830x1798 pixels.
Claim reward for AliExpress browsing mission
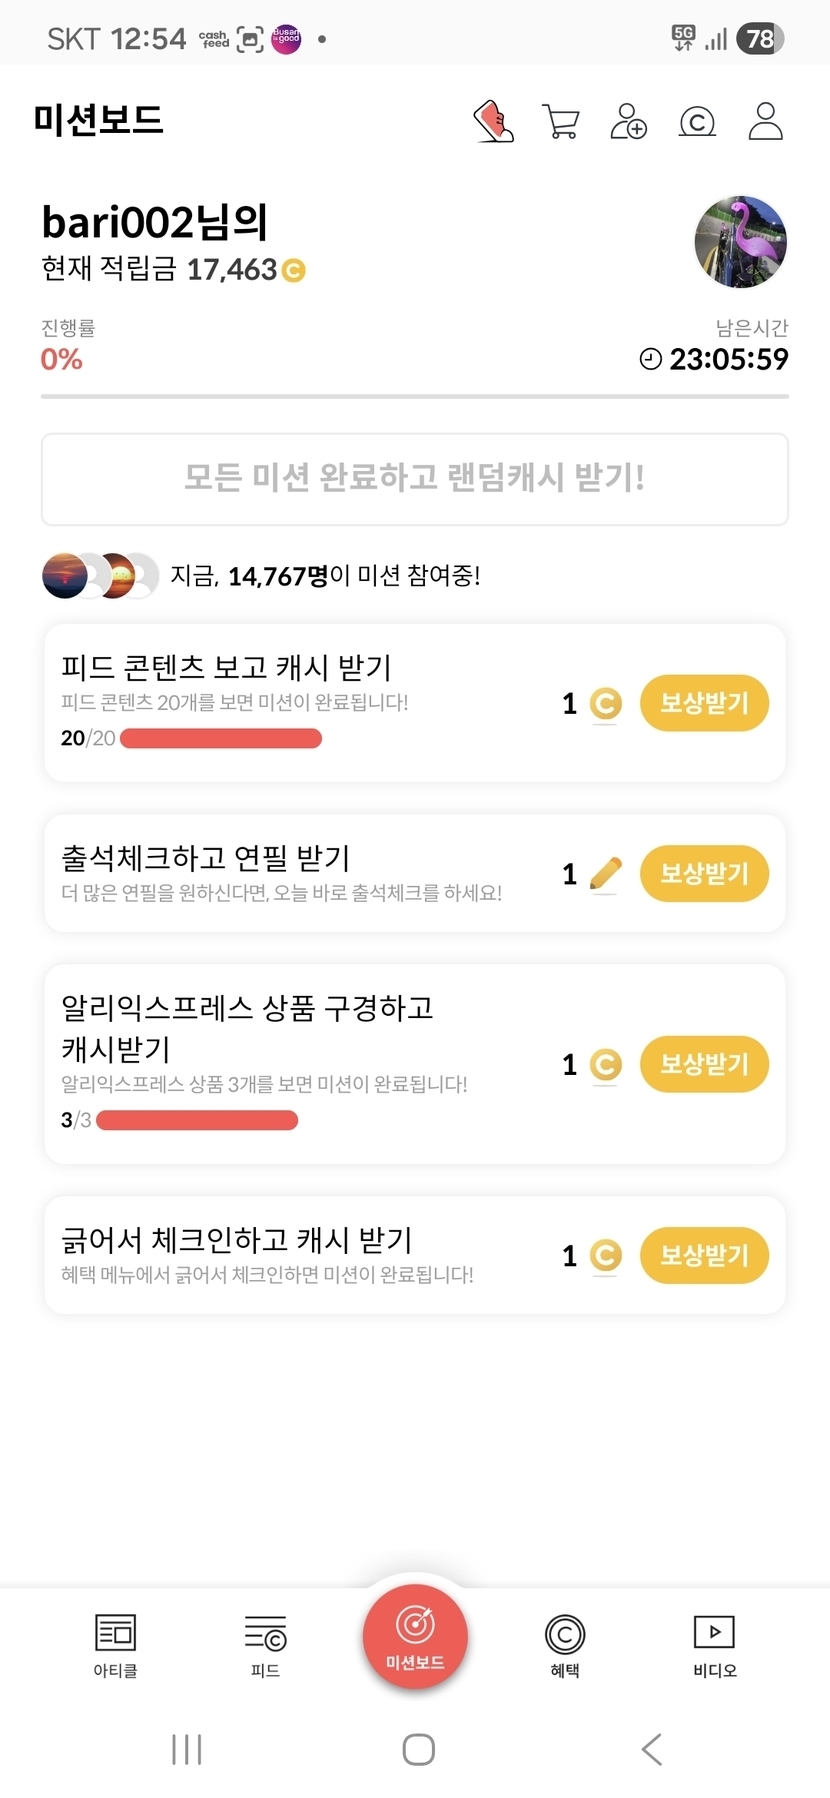pyautogui.click(x=704, y=1063)
